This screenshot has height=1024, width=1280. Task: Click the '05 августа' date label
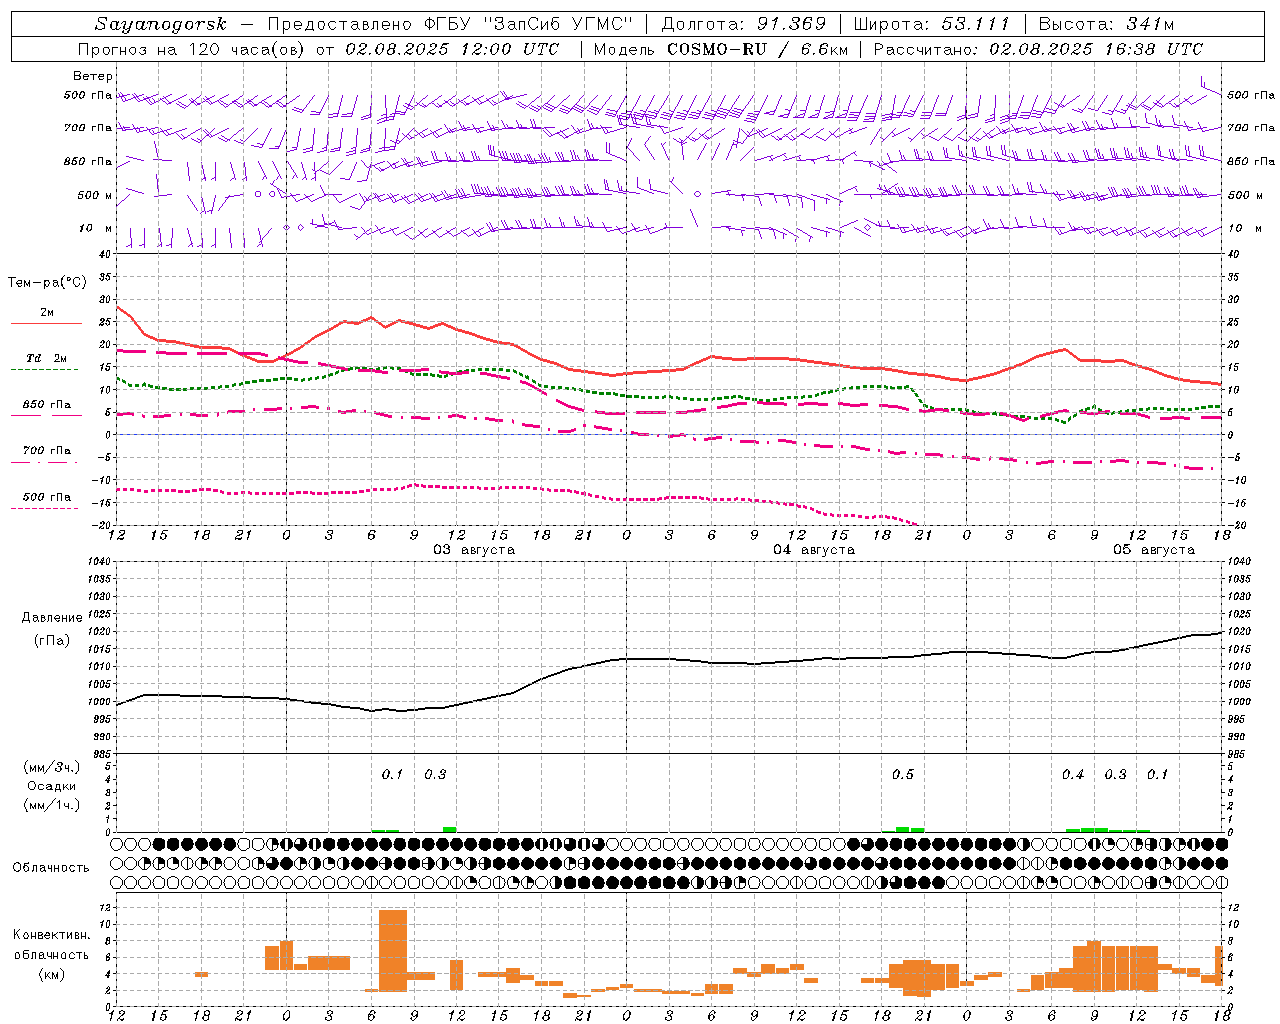pos(1154,550)
